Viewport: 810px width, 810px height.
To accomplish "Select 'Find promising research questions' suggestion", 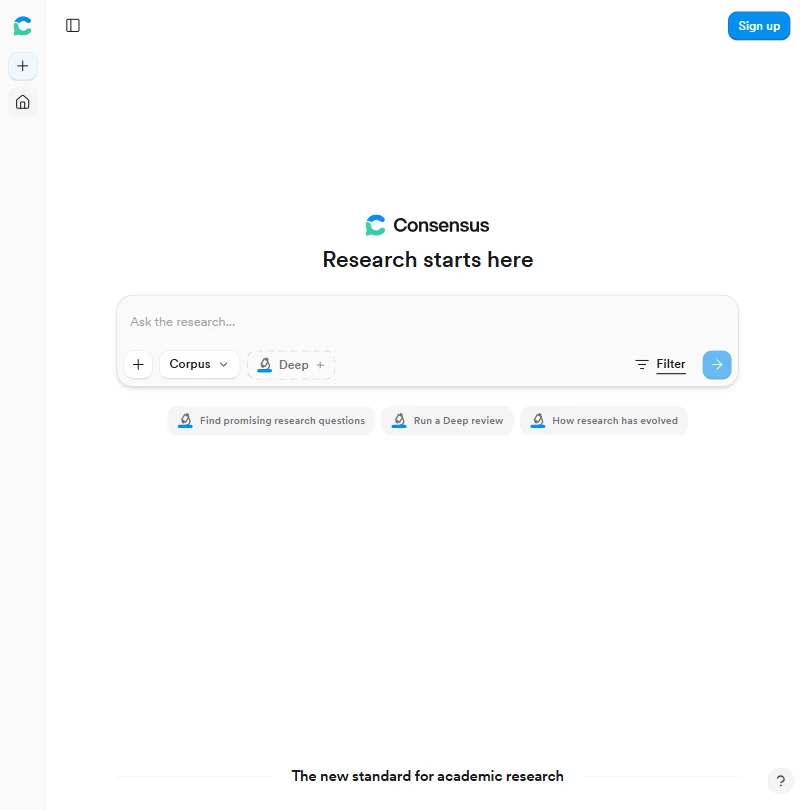I will pyautogui.click(x=271, y=420).
